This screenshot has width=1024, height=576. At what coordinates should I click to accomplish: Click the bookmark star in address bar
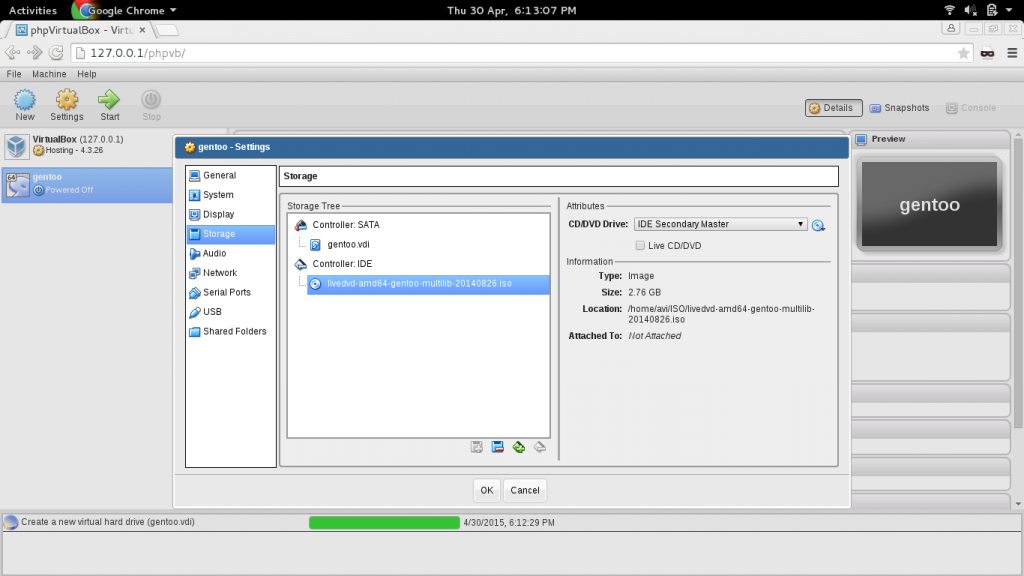[x=963, y=53]
